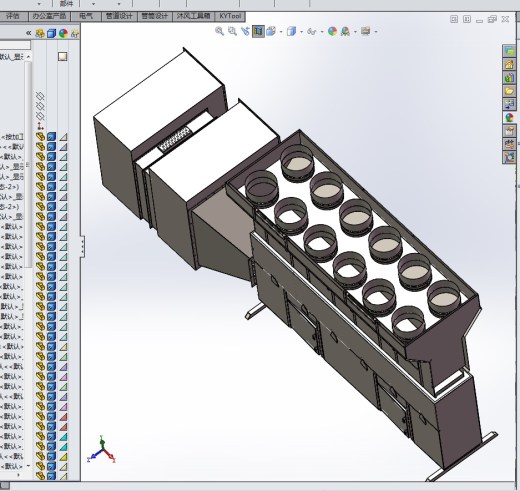Switch to the 管筒设计 tab
Image resolution: width=520 pixels, height=491 pixels.
[x=155, y=16]
